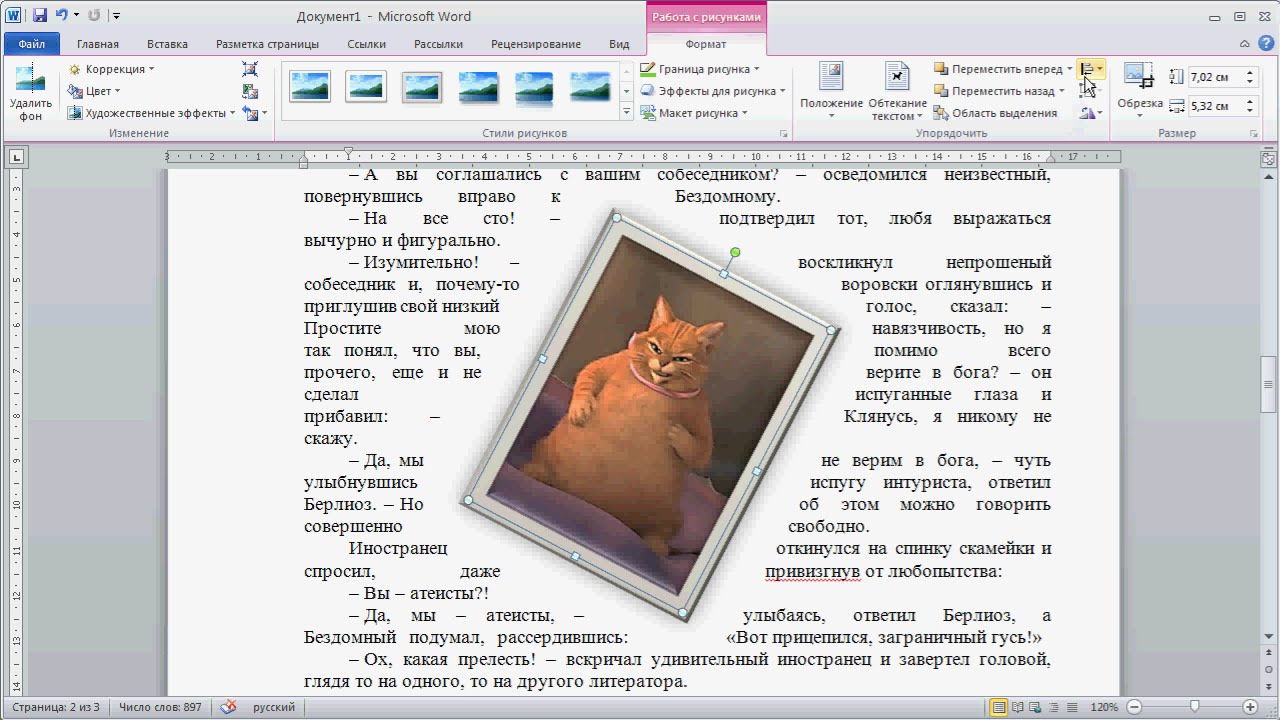Switch to the Рассылки tab
The image size is (1280, 720).
(x=438, y=44)
